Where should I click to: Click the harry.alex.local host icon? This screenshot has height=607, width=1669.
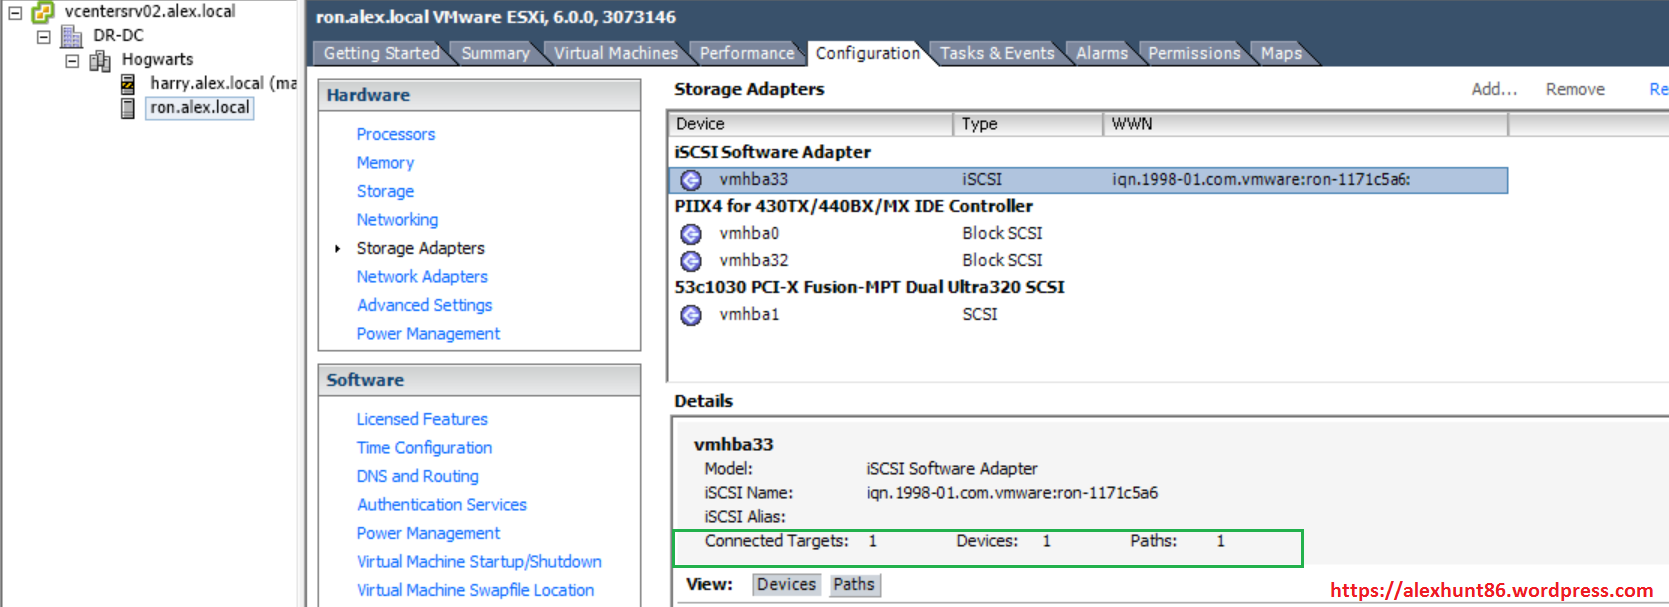(127, 84)
